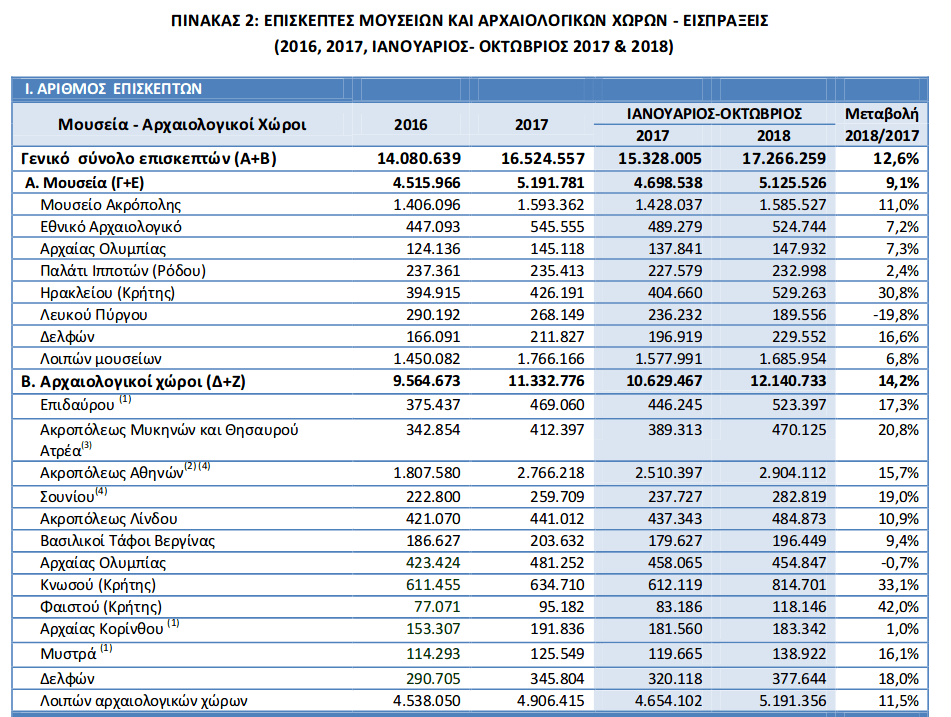Select the row label 'Β. Αρχαιολογικοί χώροι (Δ+Ζ)'
Screen dimensions: 951x717
click(133, 382)
